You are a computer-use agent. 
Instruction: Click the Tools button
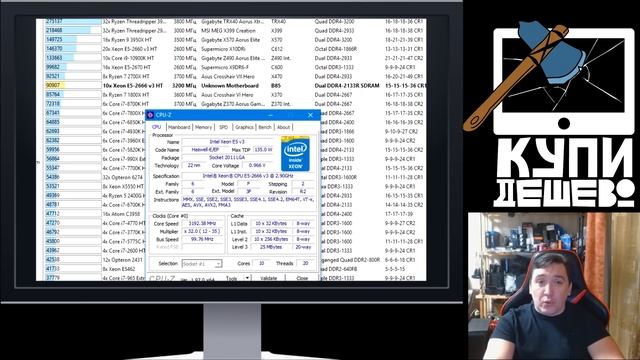(x=232, y=278)
